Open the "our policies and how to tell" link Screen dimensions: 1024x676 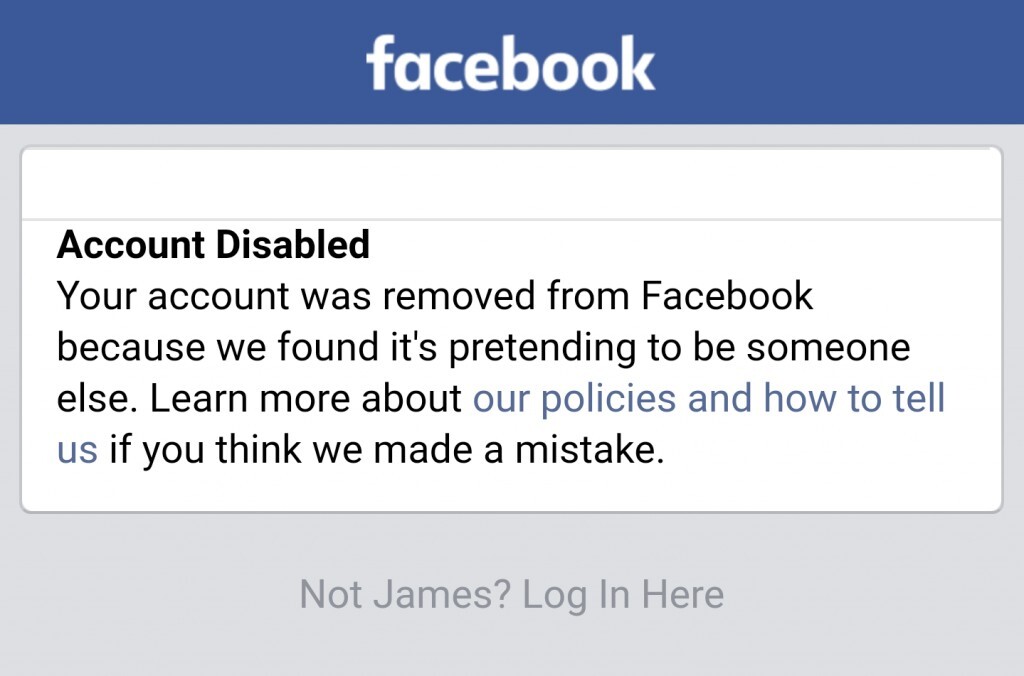708,399
